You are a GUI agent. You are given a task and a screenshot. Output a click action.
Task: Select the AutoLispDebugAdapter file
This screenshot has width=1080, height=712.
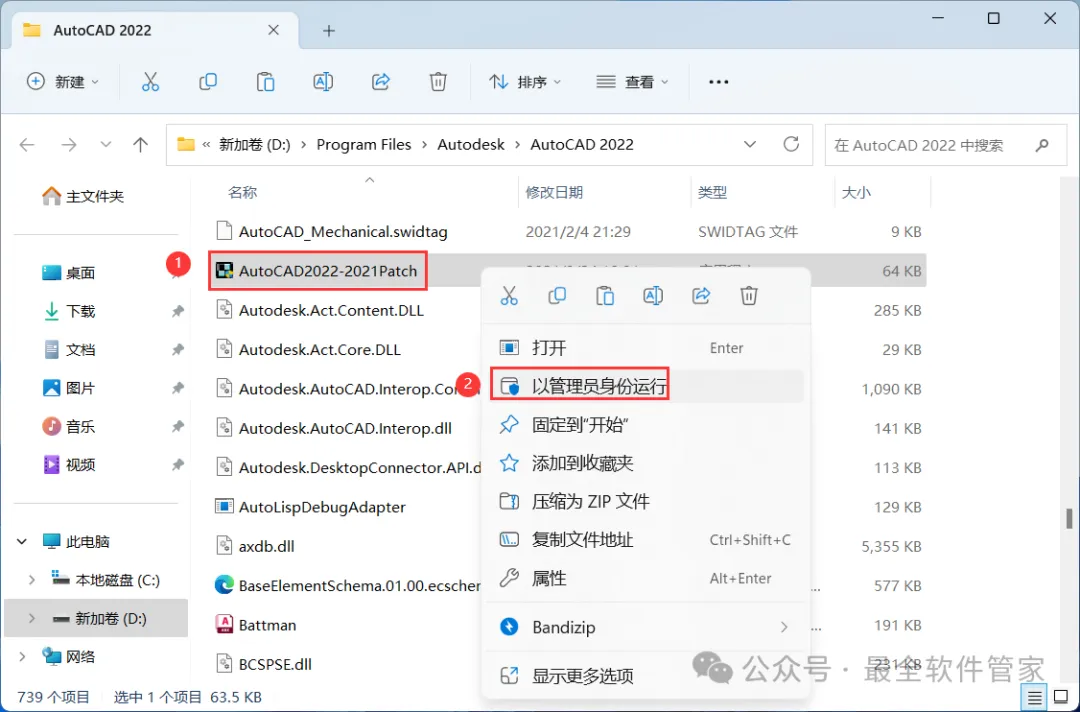[x=322, y=507]
